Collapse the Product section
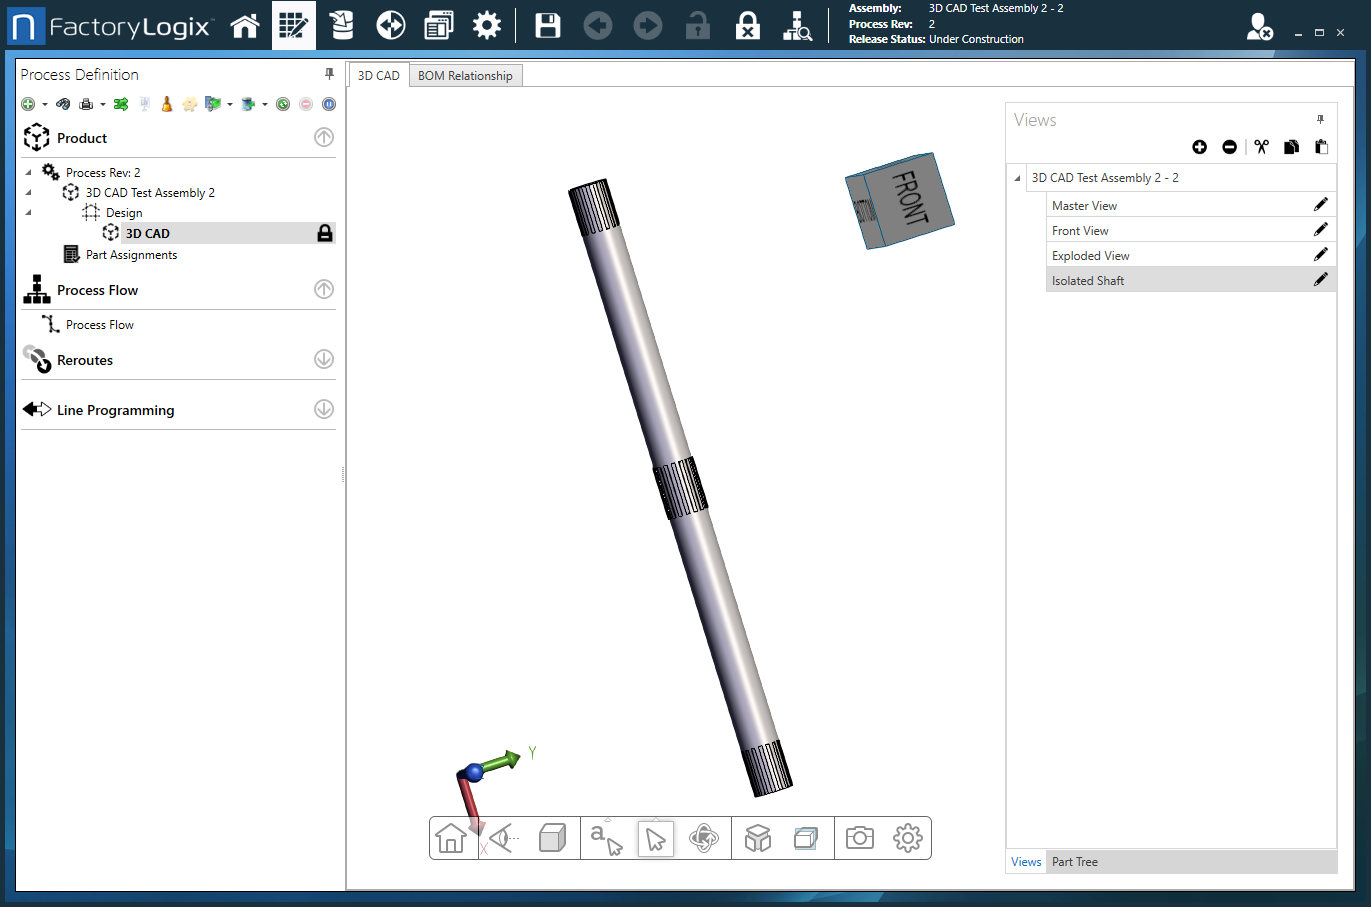The height and width of the screenshot is (907, 1371). point(324,138)
